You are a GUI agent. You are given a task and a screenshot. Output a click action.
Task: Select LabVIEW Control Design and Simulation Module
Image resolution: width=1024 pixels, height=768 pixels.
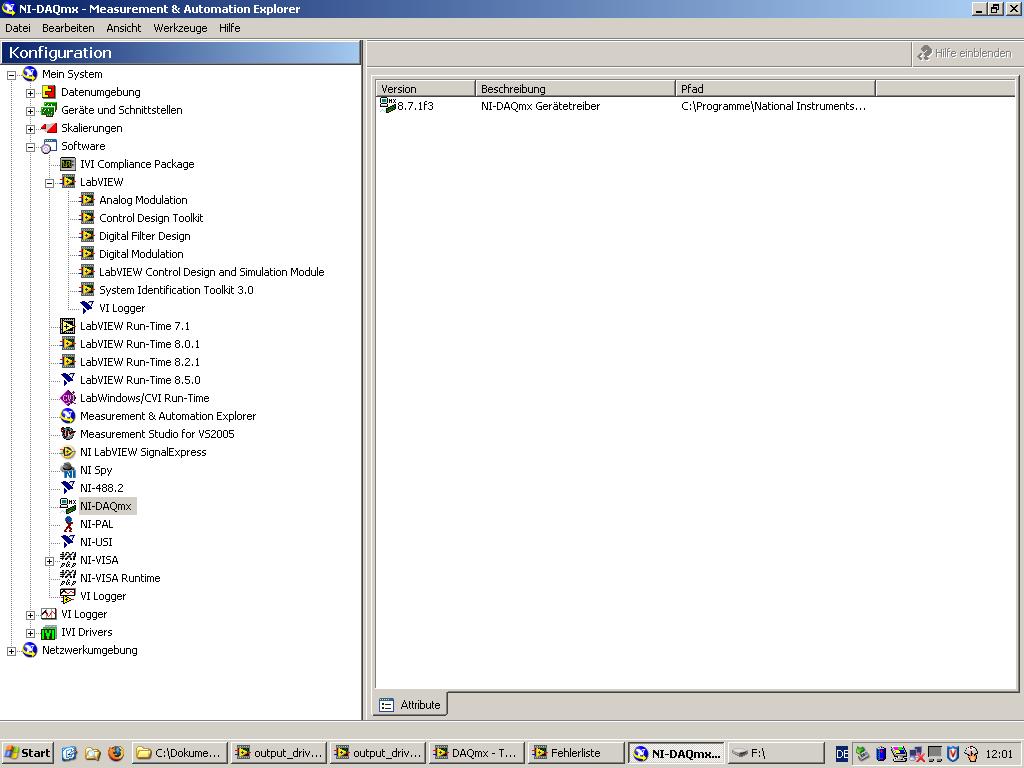212,272
